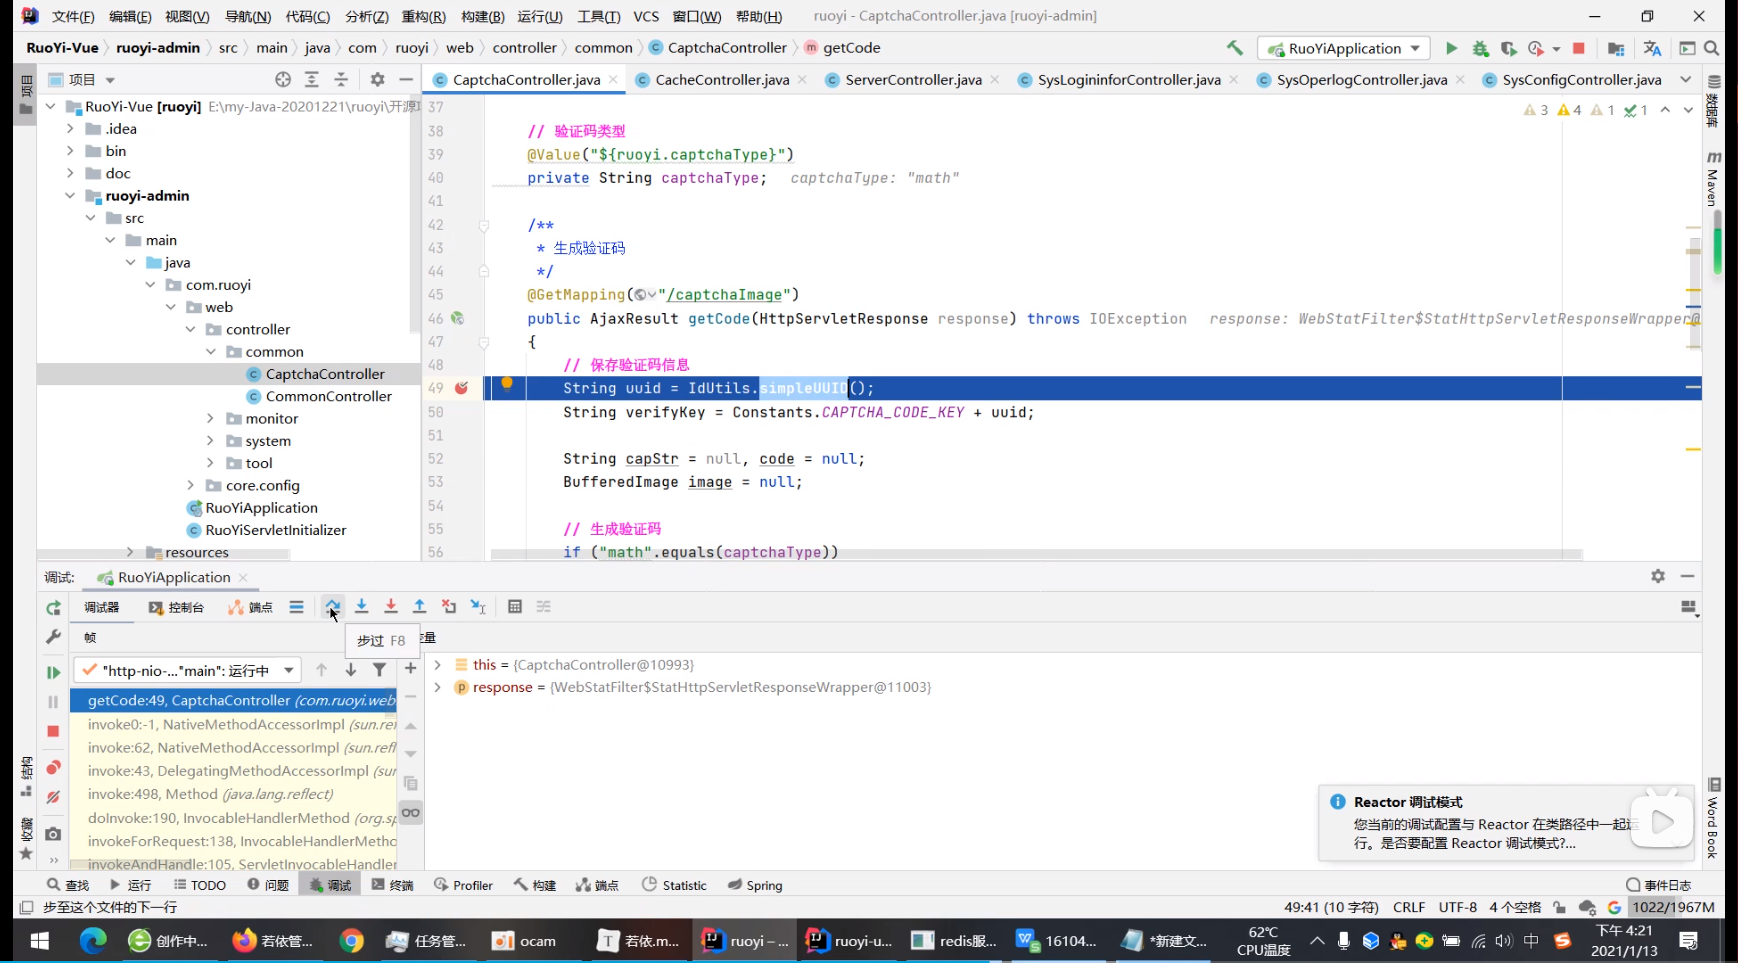Open the Profiler tool window
The image size is (1738, 963).
463,885
